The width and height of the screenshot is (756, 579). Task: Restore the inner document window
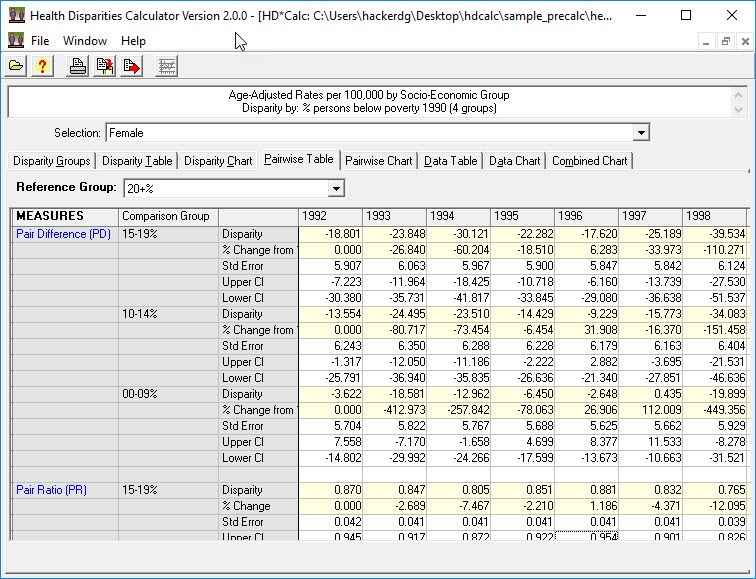point(726,41)
